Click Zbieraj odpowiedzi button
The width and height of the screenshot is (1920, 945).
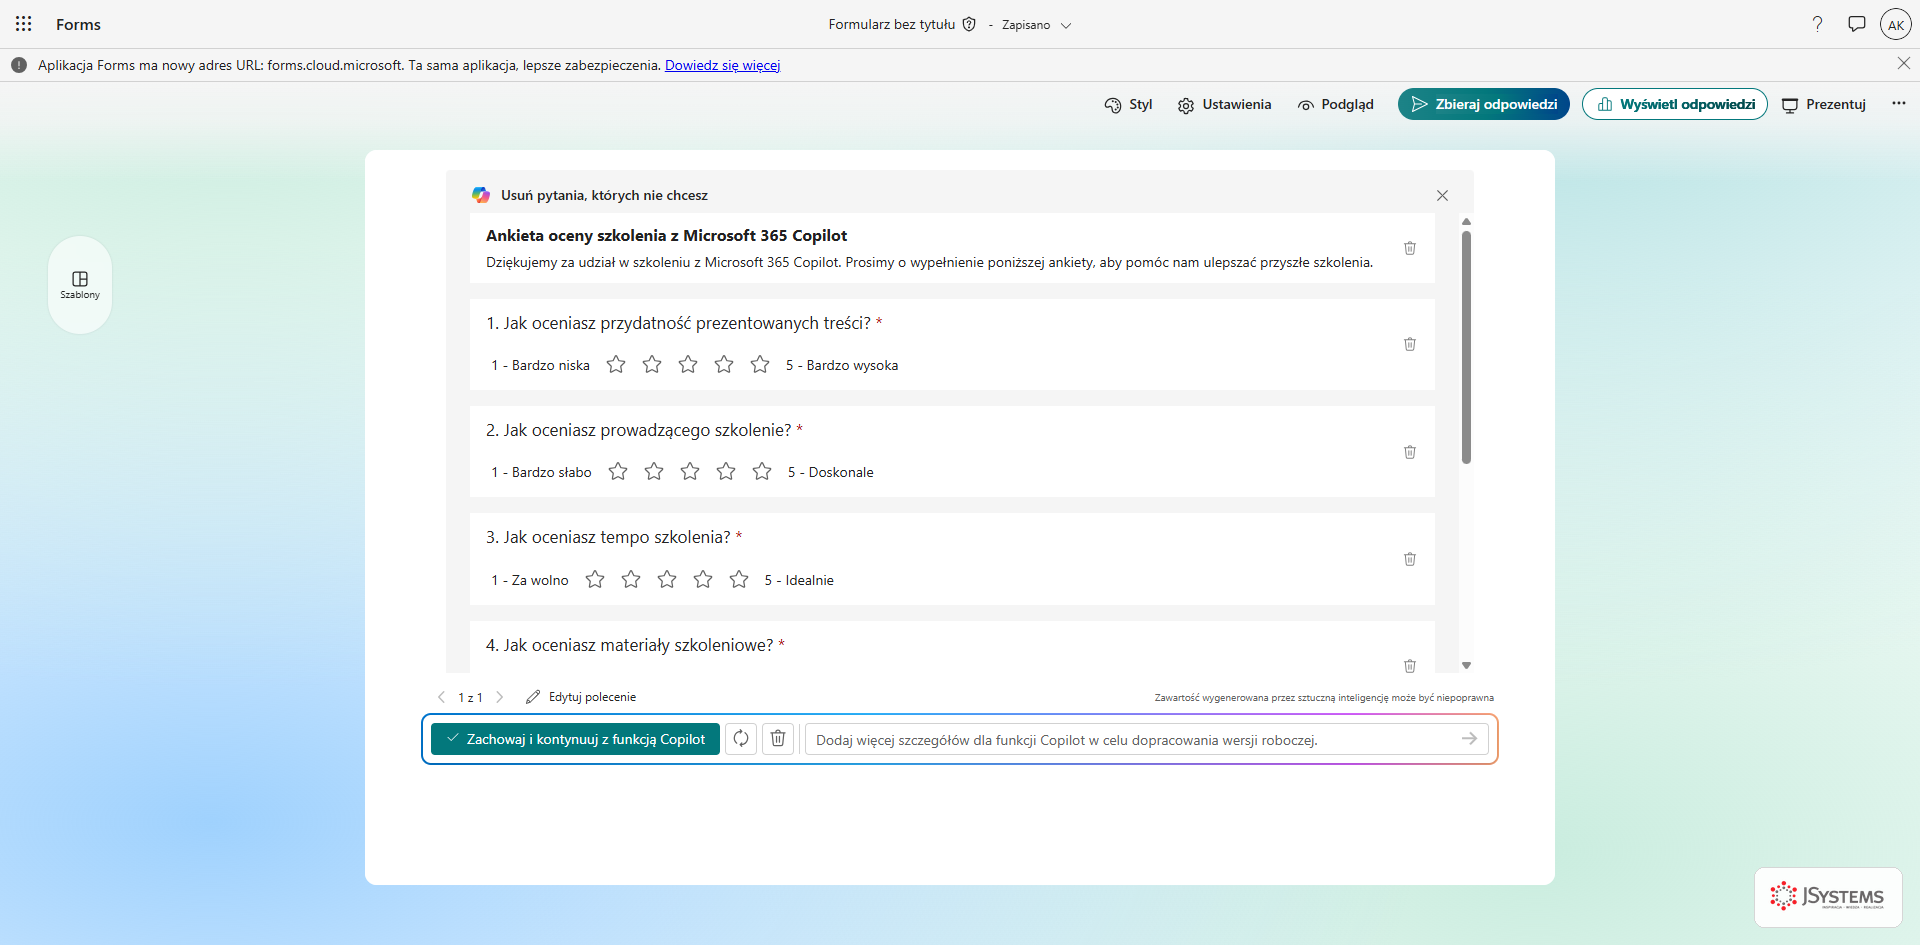pos(1484,104)
